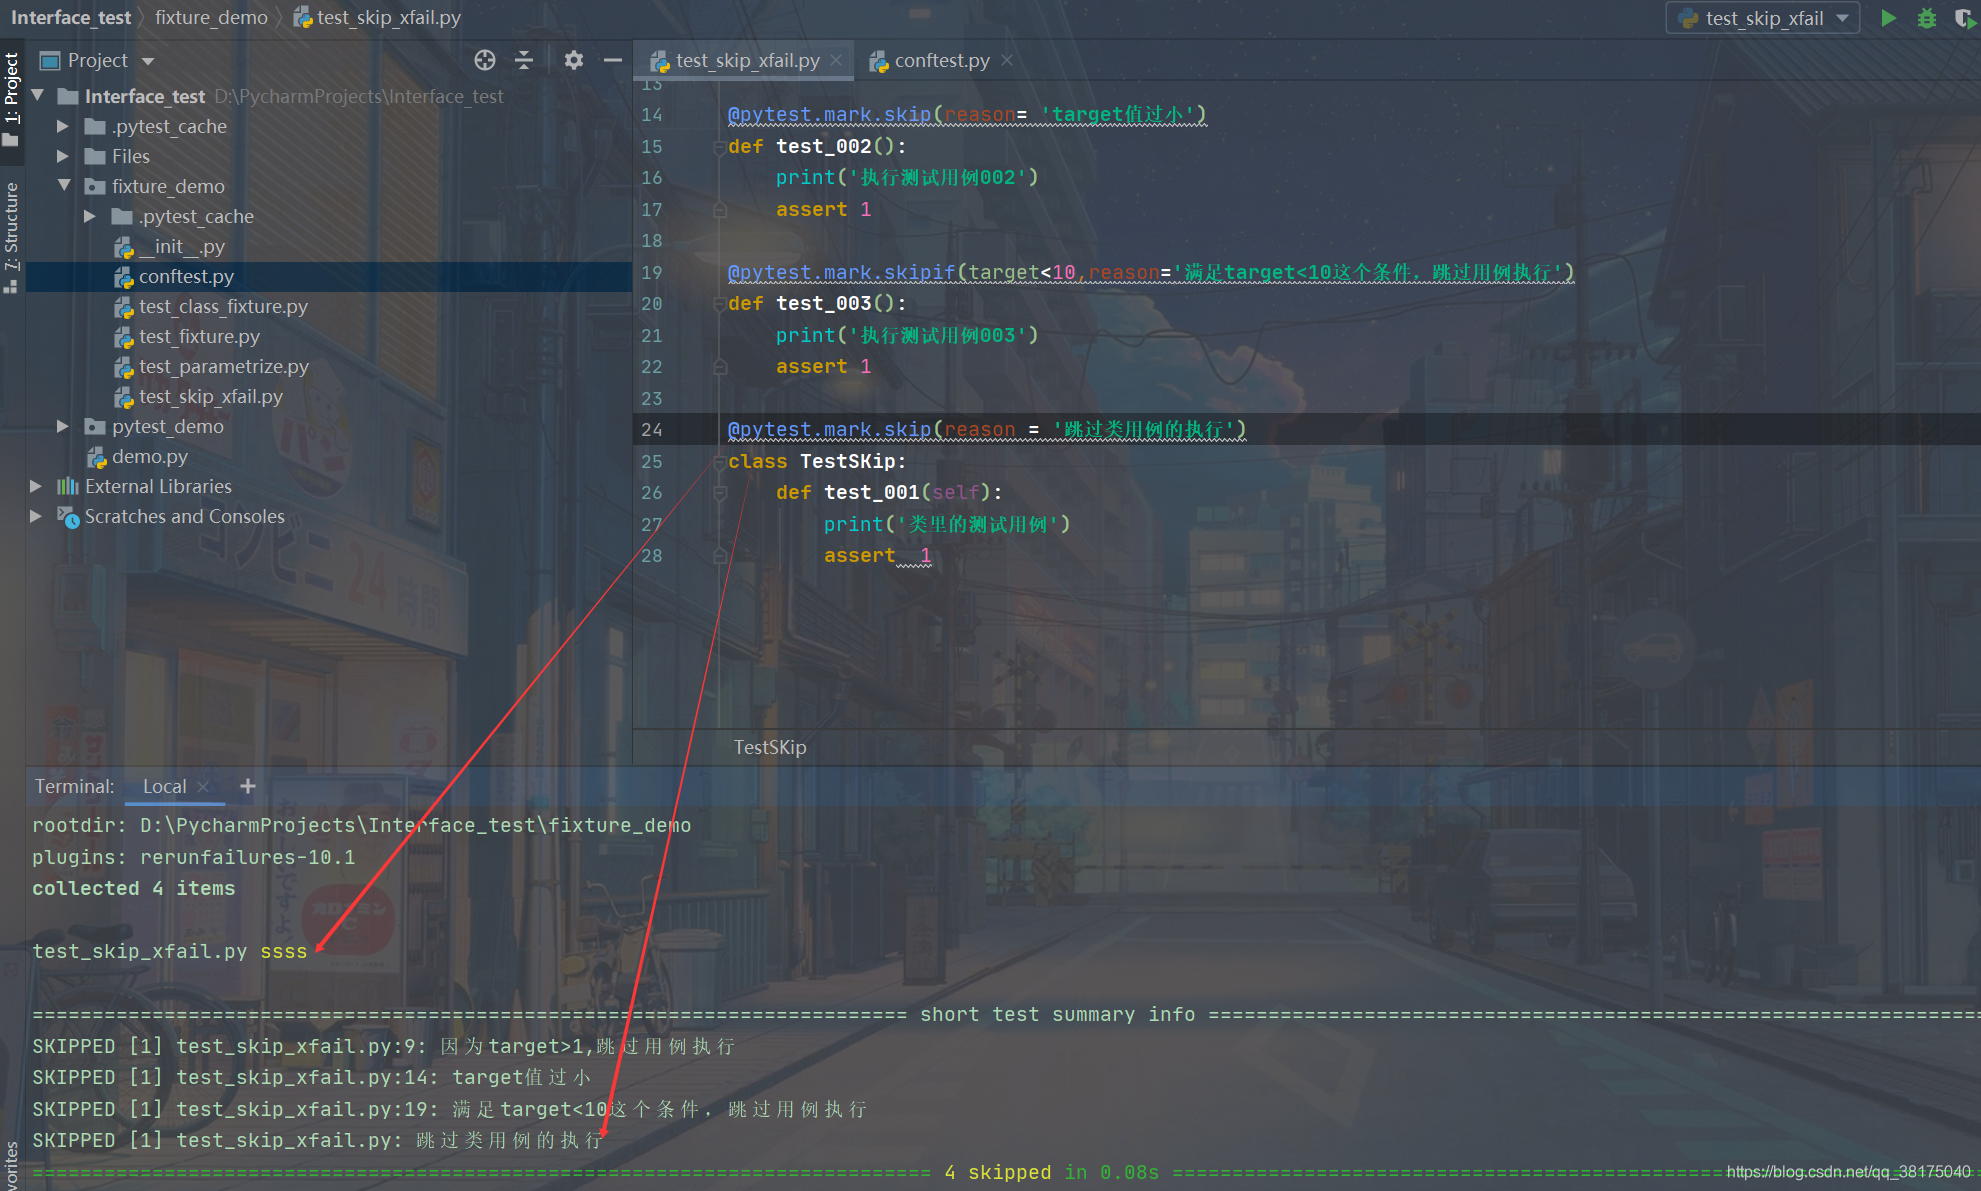Click Interface_test breadcrumb

point(71,17)
